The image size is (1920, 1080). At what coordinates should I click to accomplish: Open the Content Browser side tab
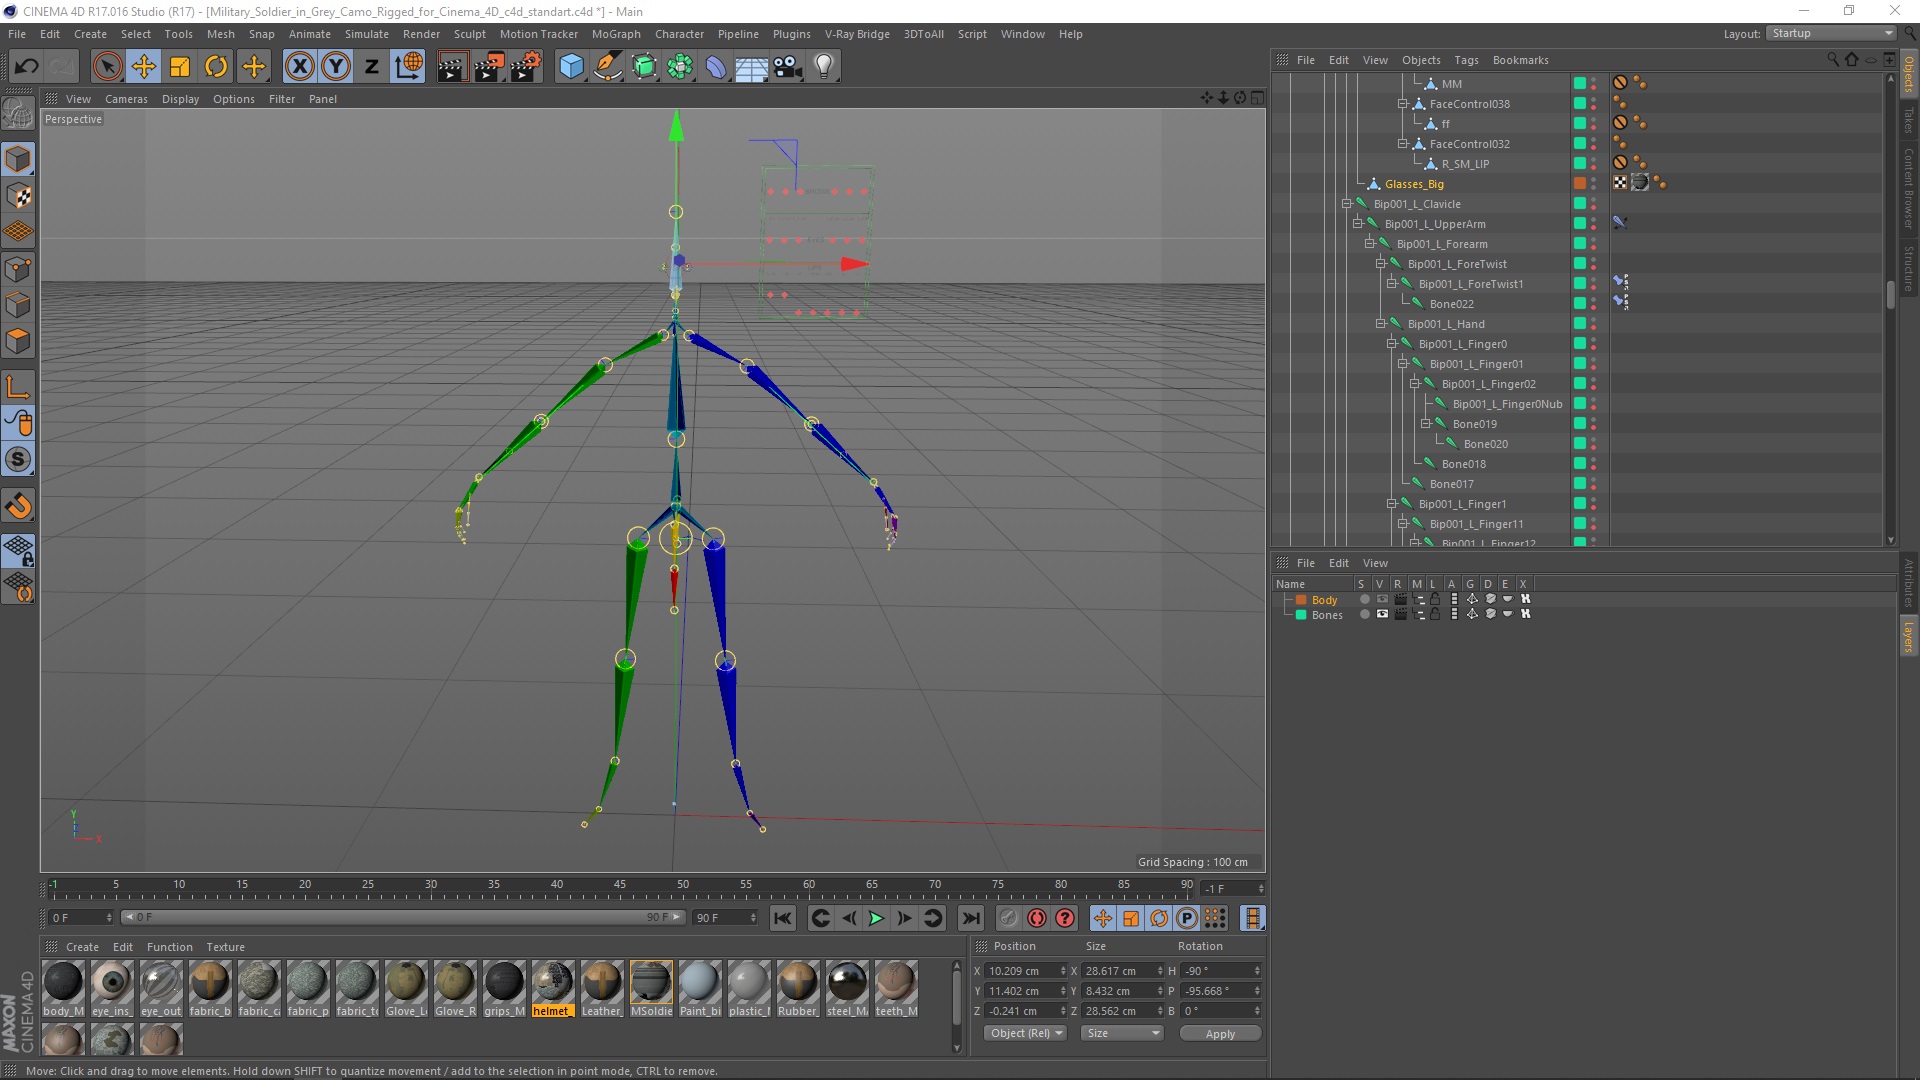click(x=1909, y=189)
